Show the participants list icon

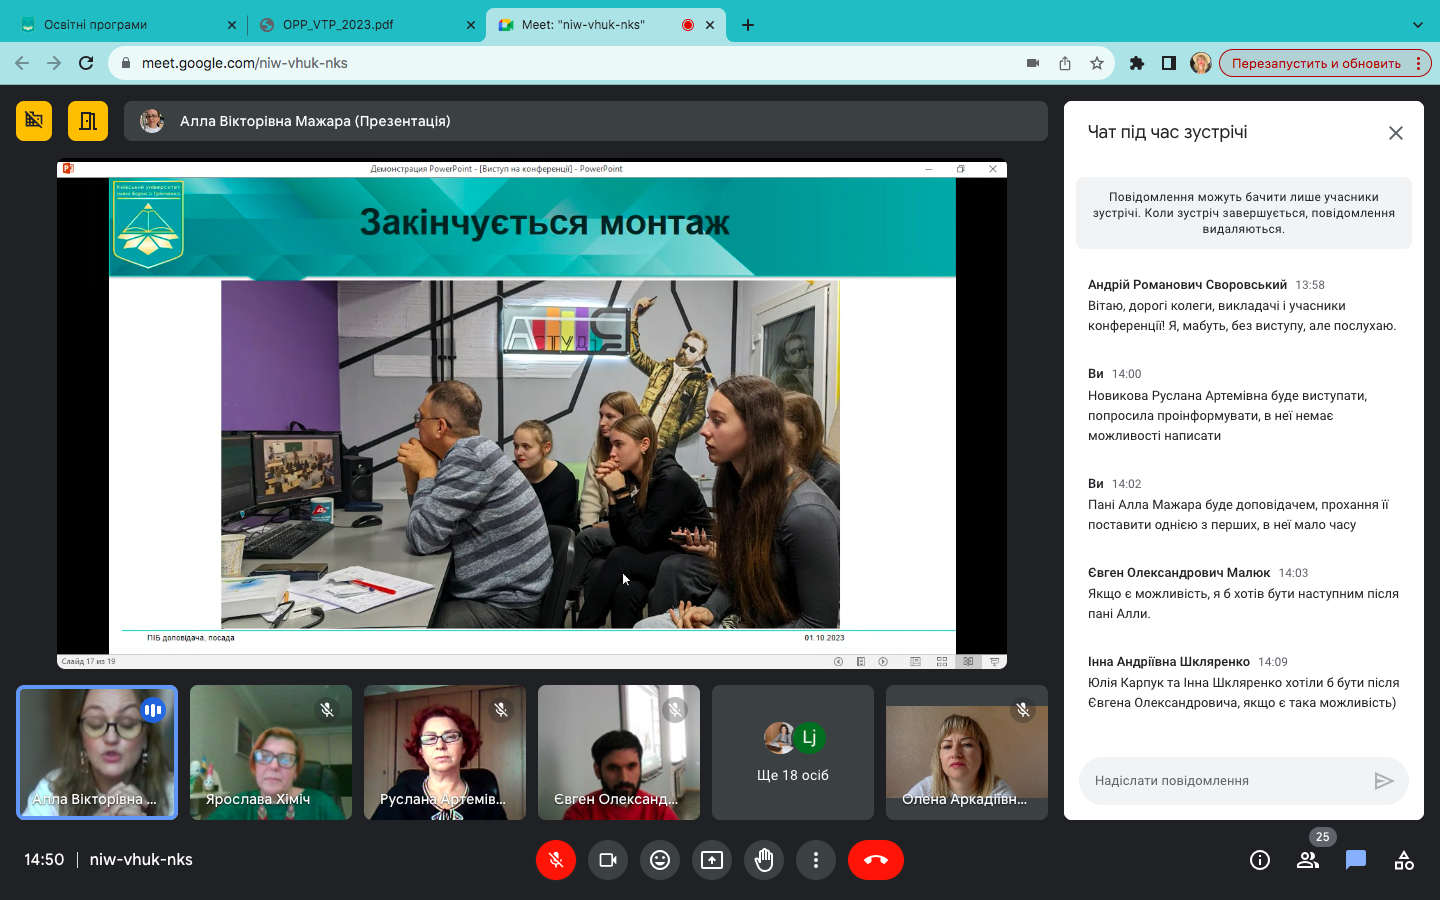pyautogui.click(x=1308, y=860)
